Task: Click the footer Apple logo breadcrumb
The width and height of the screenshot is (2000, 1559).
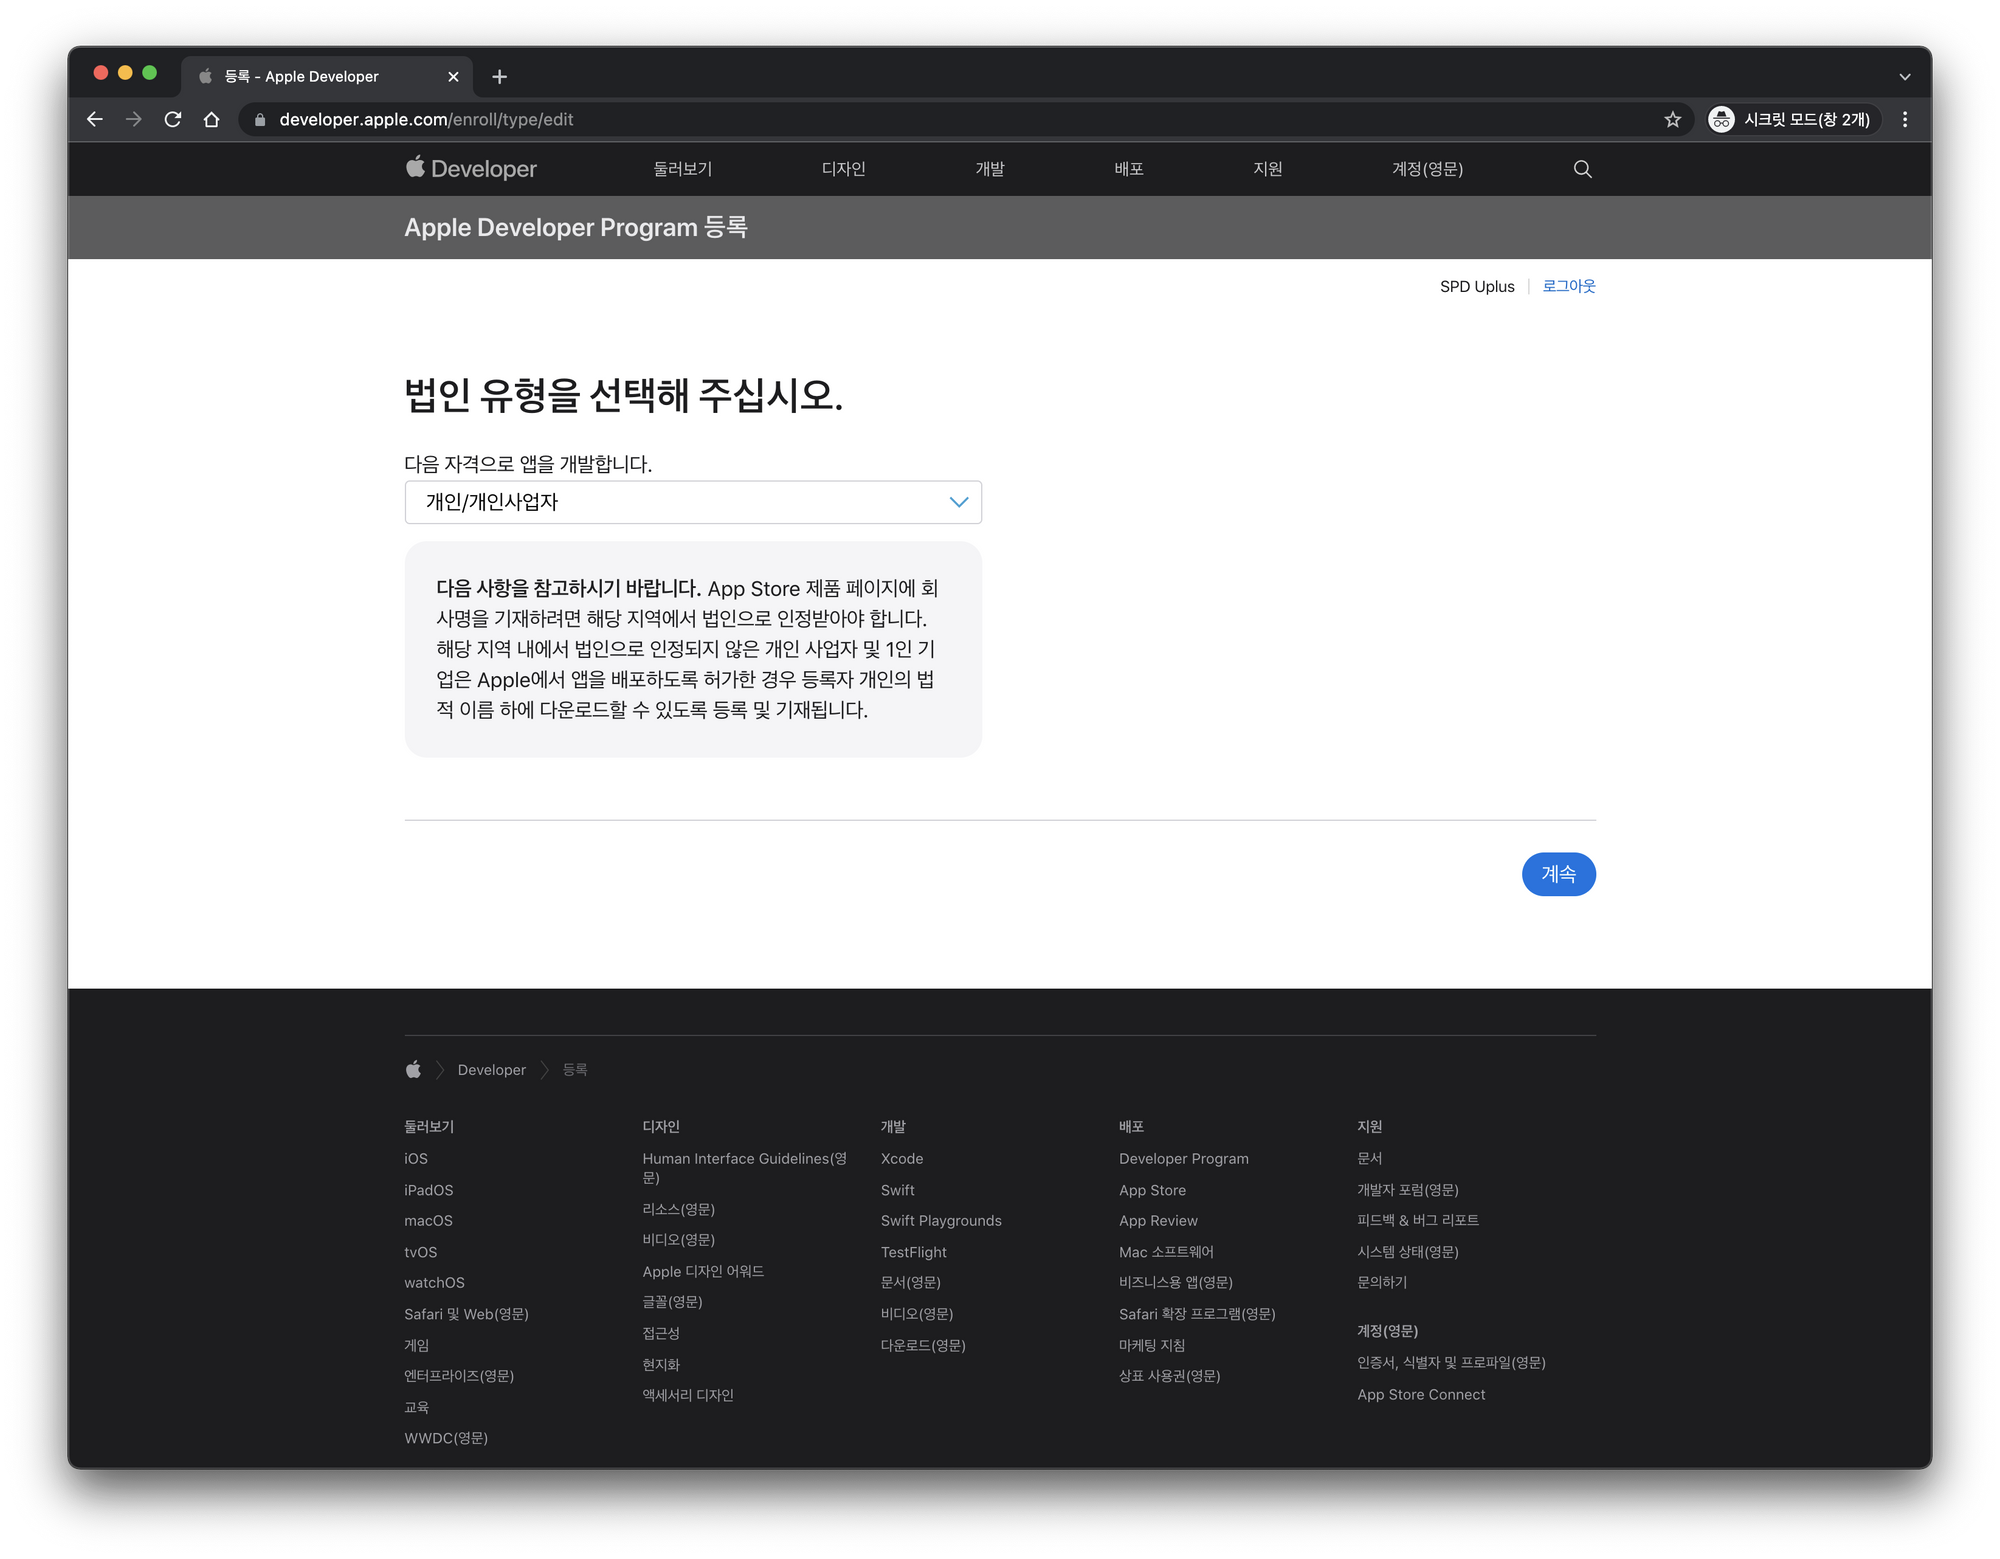Action: [413, 1070]
